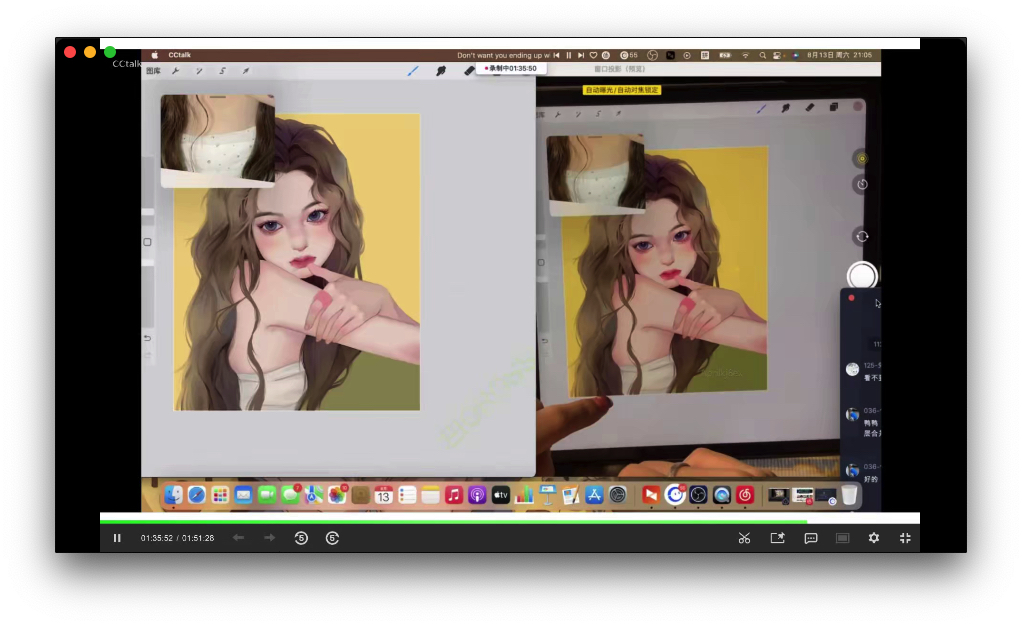Open Maps from the Dock
Screen dimensions: 1022x626
314,496
